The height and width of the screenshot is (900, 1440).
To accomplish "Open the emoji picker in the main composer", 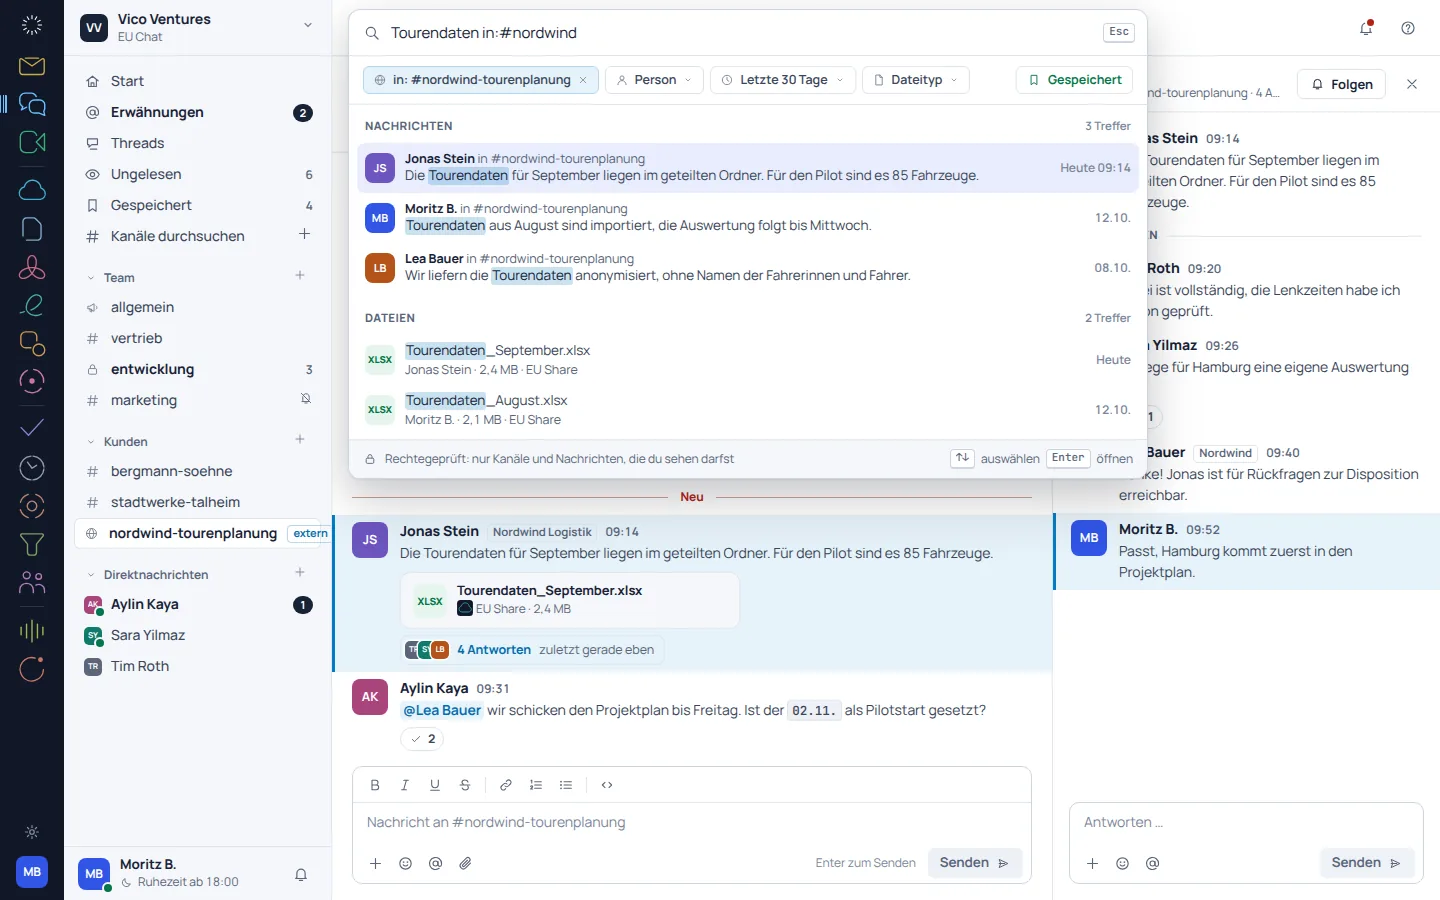I will [x=405, y=863].
